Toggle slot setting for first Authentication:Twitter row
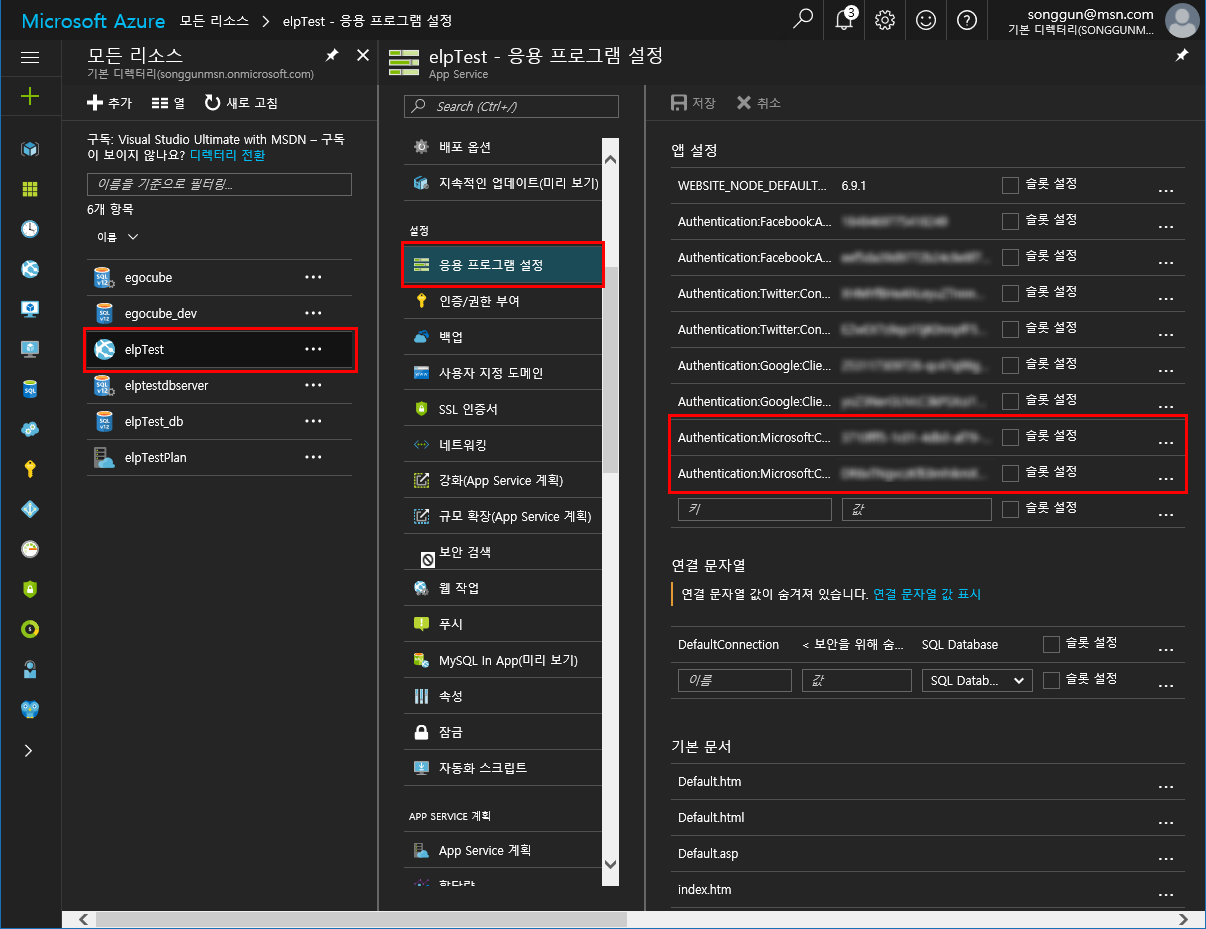This screenshot has width=1206, height=929. click(x=1010, y=293)
